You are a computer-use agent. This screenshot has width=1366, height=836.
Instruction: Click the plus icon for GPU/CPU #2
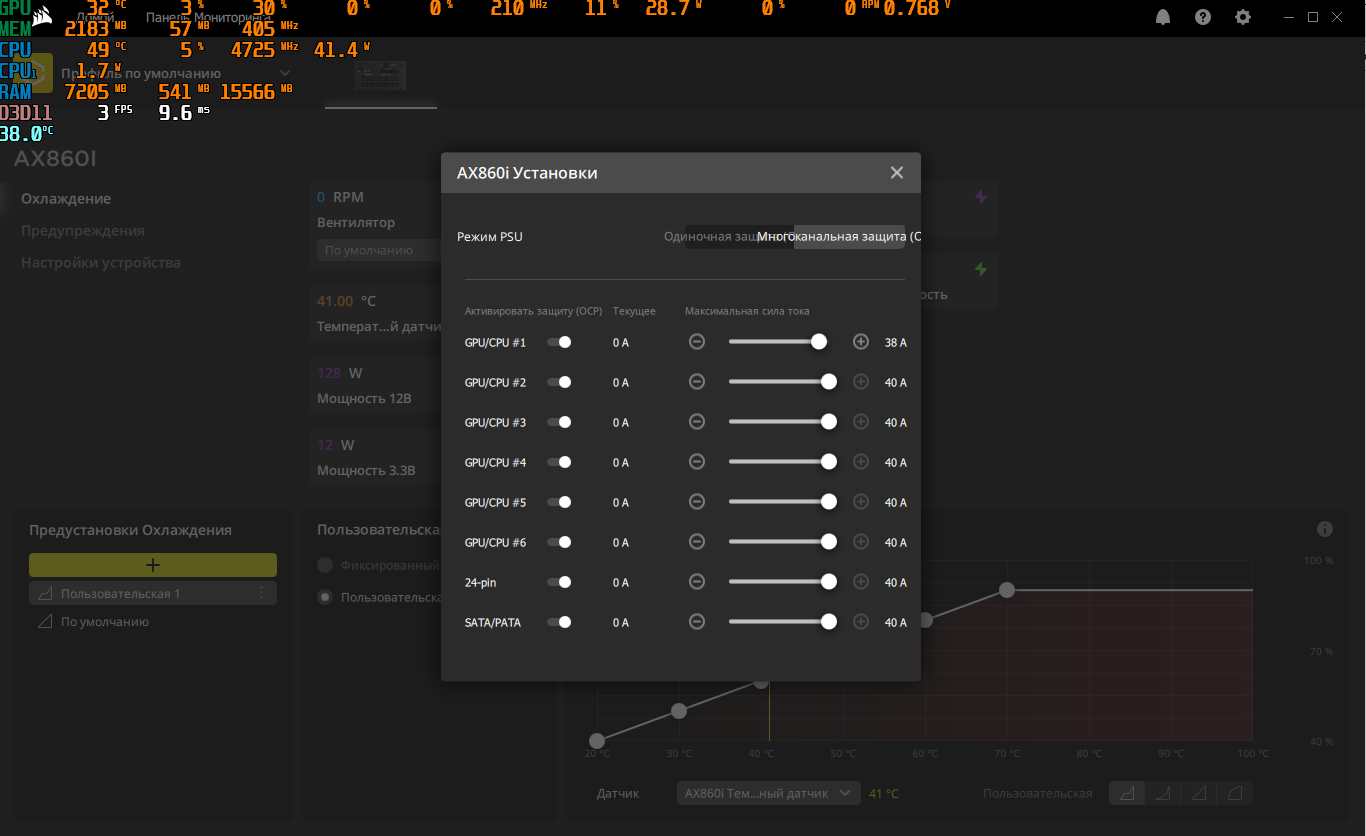pyautogui.click(x=861, y=382)
